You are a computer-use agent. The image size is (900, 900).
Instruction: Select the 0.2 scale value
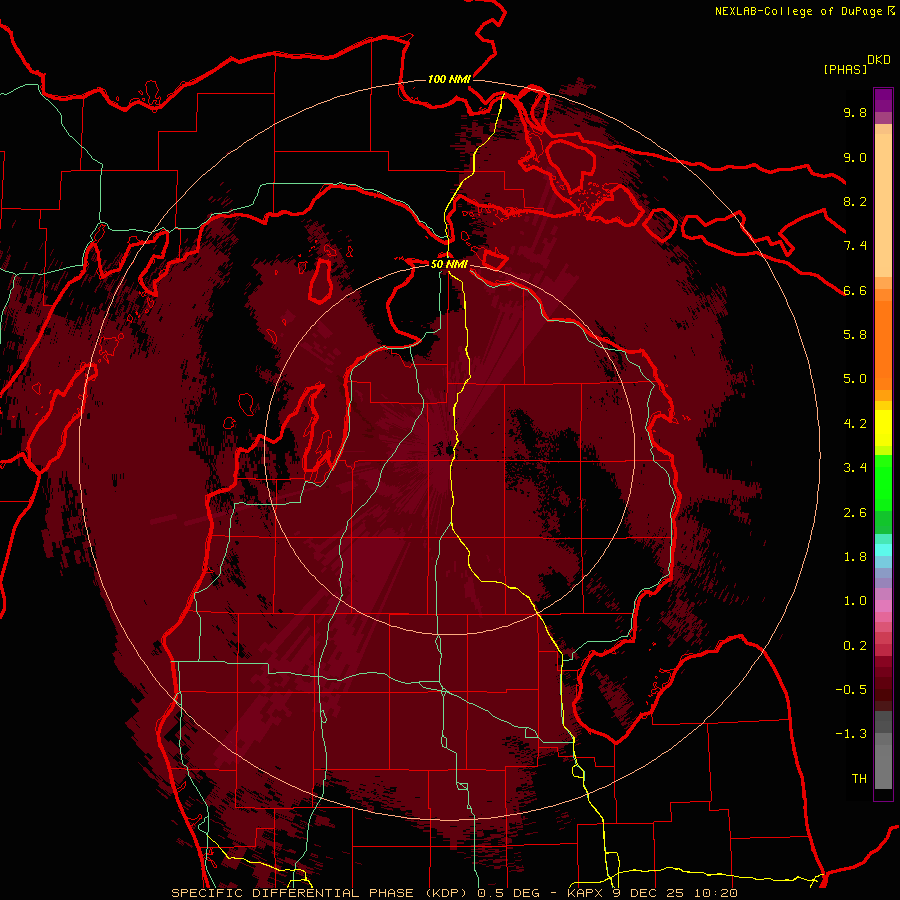click(855, 646)
